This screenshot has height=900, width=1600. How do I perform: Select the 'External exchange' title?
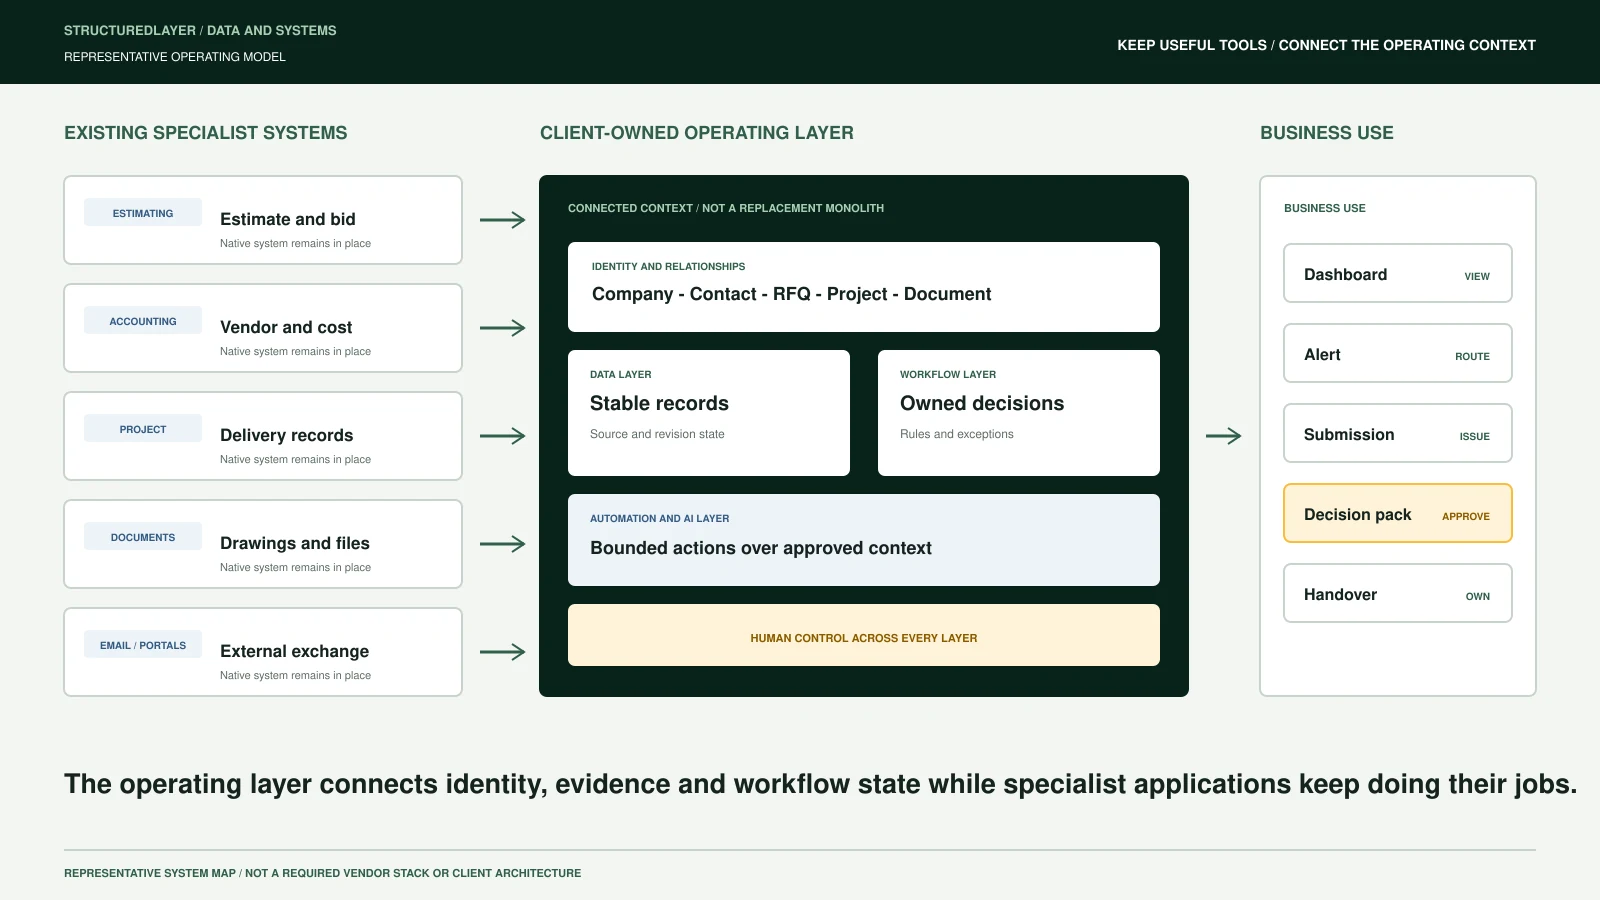coord(295,651)
